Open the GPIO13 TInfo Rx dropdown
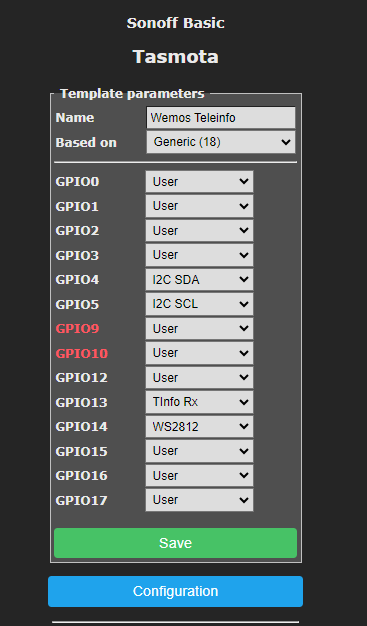This screenshot has width=367, height=626. [199, 402]
